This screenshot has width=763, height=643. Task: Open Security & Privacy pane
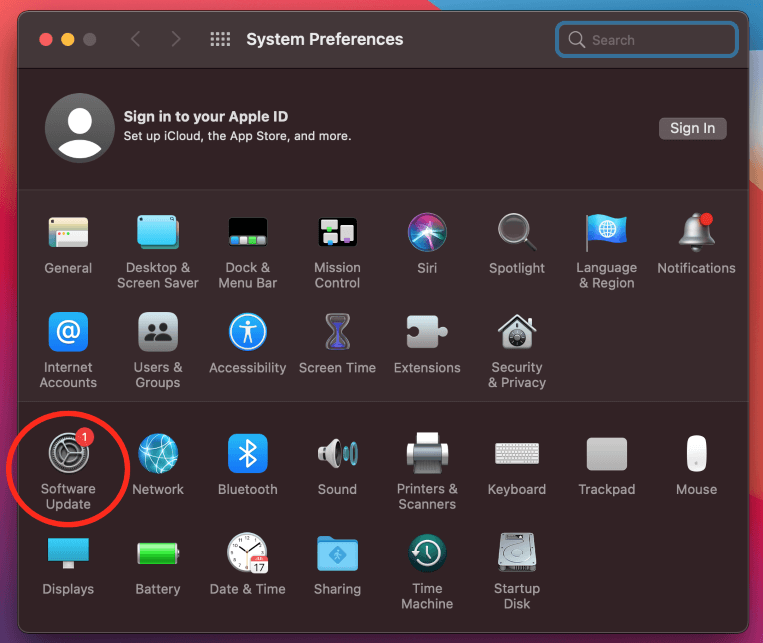[517, 333]
